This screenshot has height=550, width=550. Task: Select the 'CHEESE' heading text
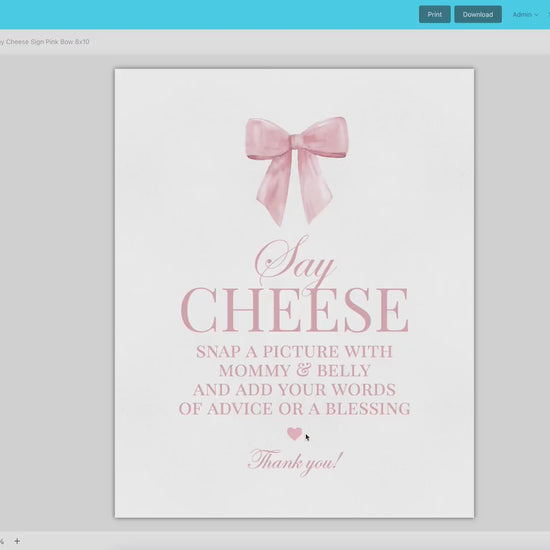[295, 310]
